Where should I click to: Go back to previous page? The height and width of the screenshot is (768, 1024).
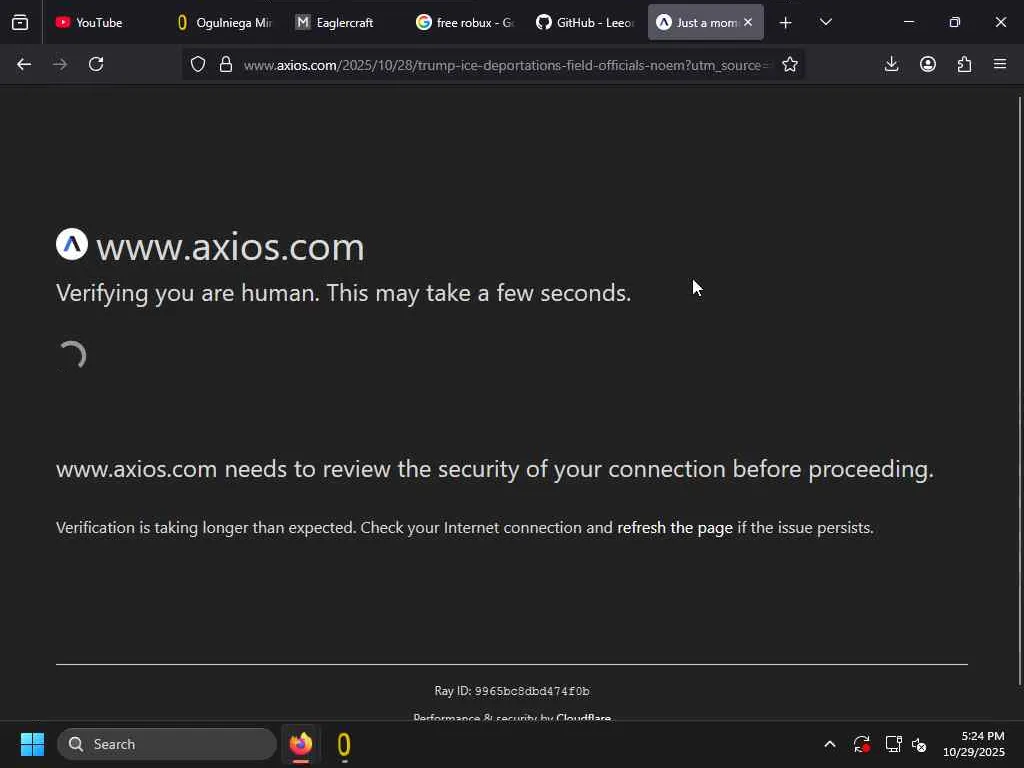(24, 64)
